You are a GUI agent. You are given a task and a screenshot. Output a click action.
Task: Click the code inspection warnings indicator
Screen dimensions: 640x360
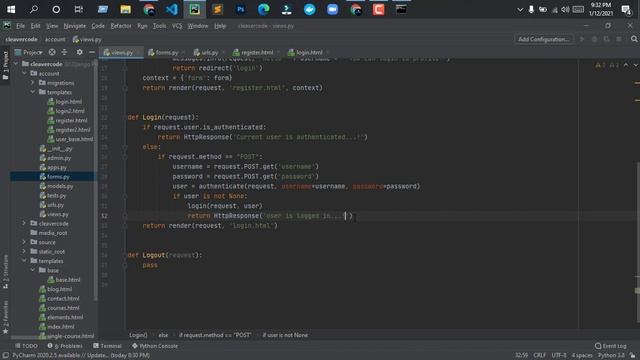tap(607, 65)
